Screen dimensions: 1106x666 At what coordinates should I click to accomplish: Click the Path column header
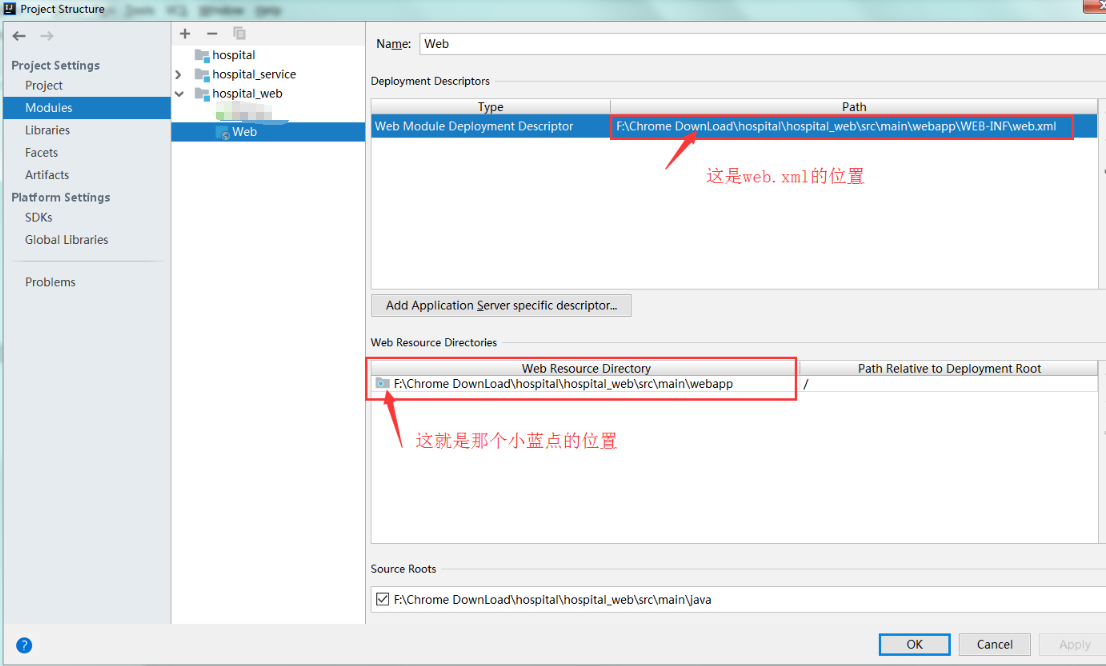(854, 107)
